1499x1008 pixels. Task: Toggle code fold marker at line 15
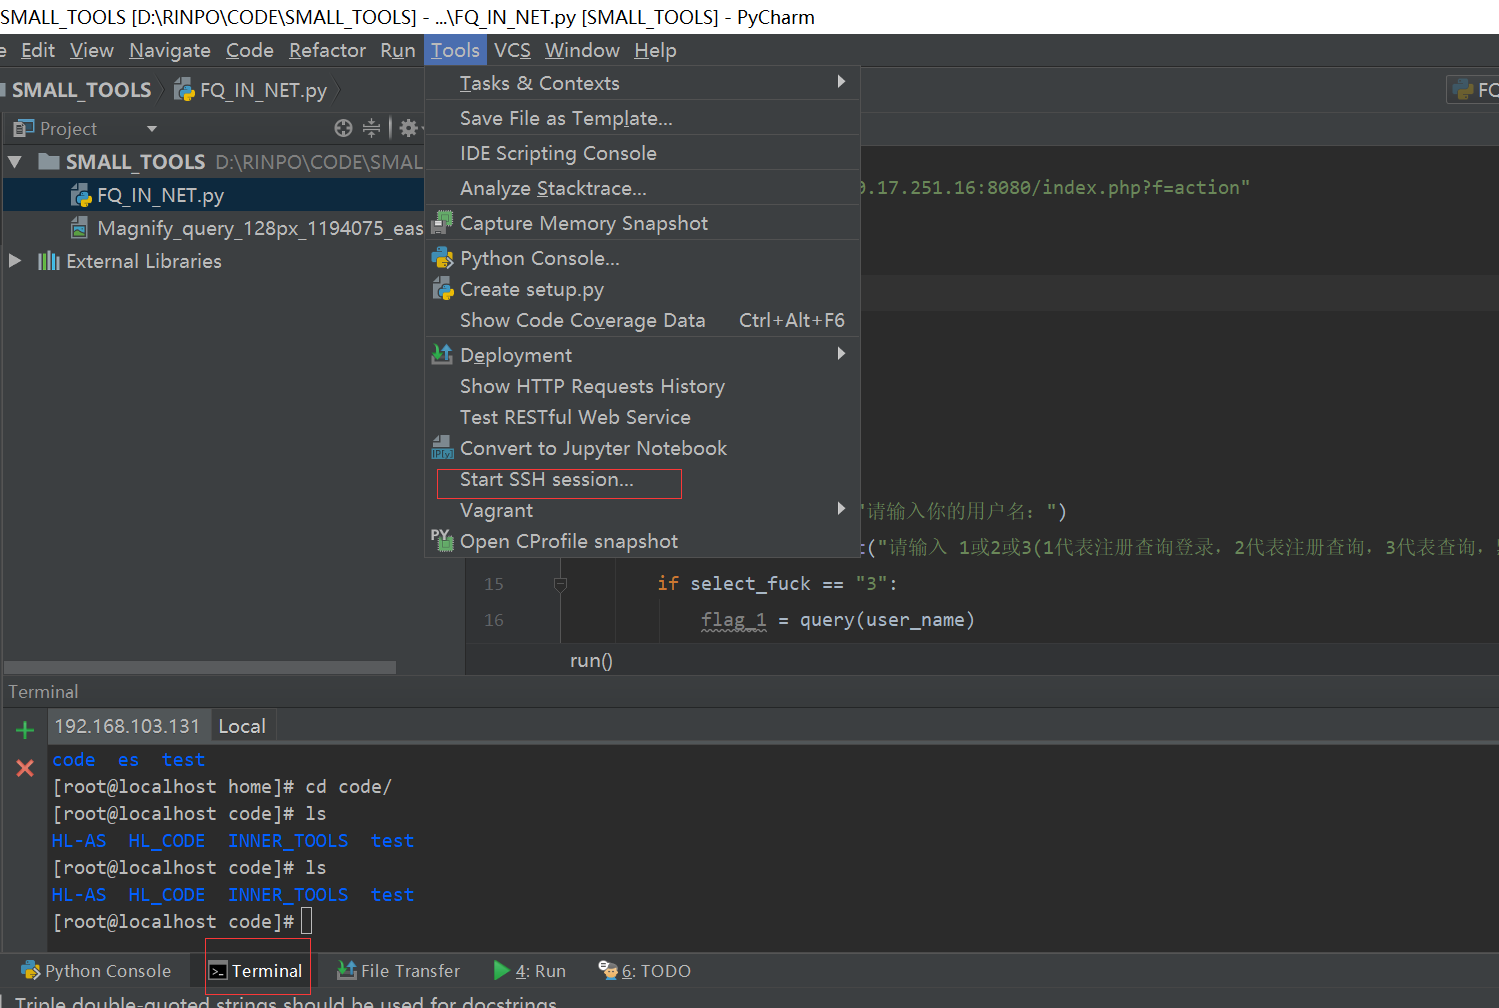point(560,584)
